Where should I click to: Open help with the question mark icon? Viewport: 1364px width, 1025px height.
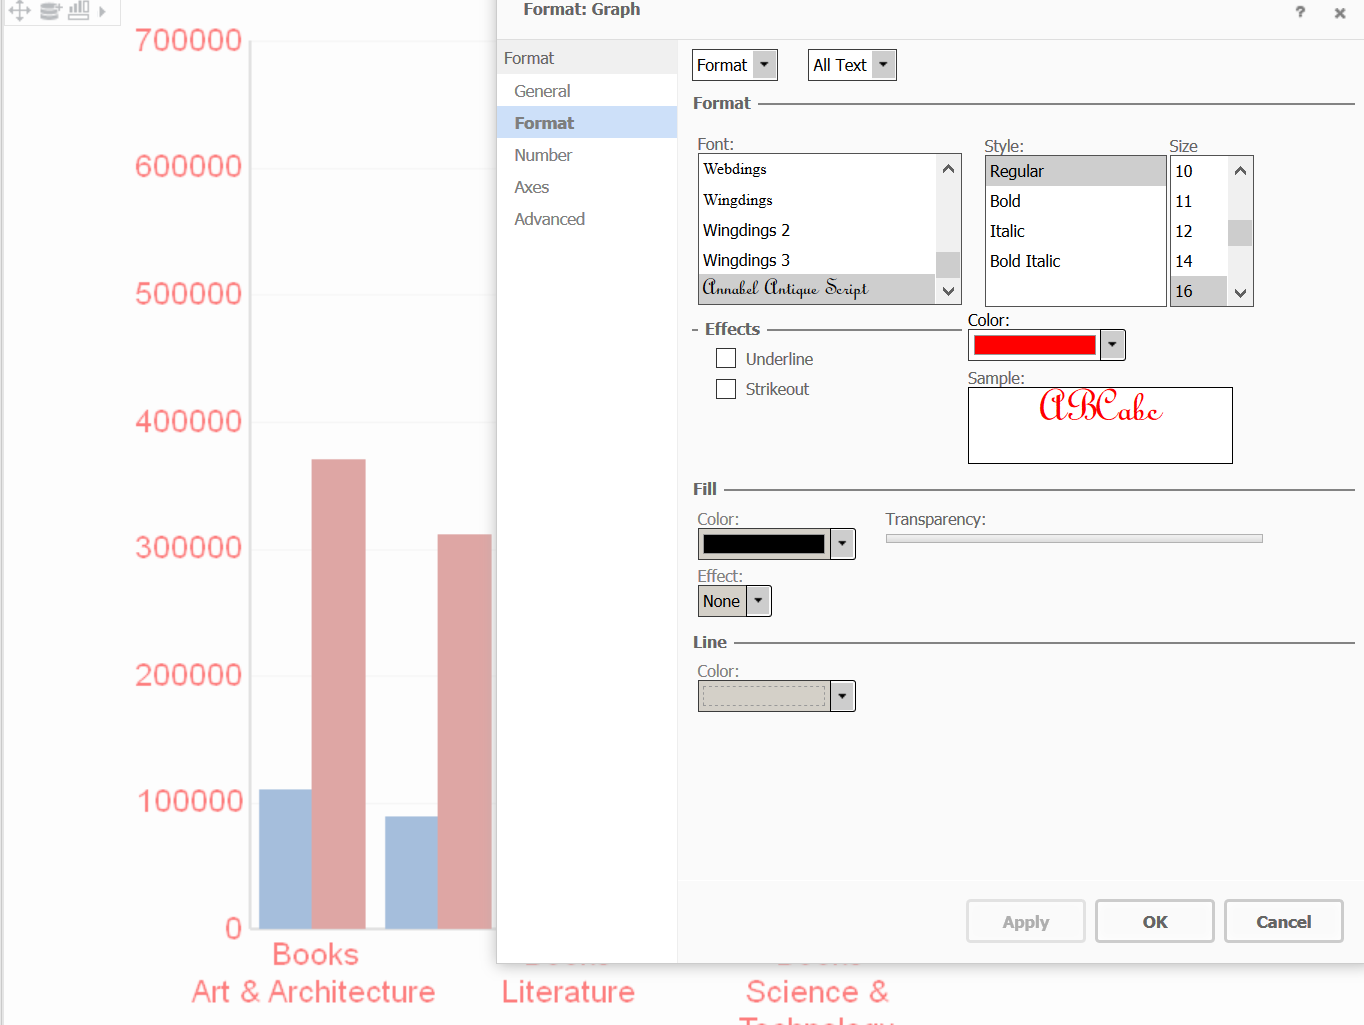point(1300,12)
